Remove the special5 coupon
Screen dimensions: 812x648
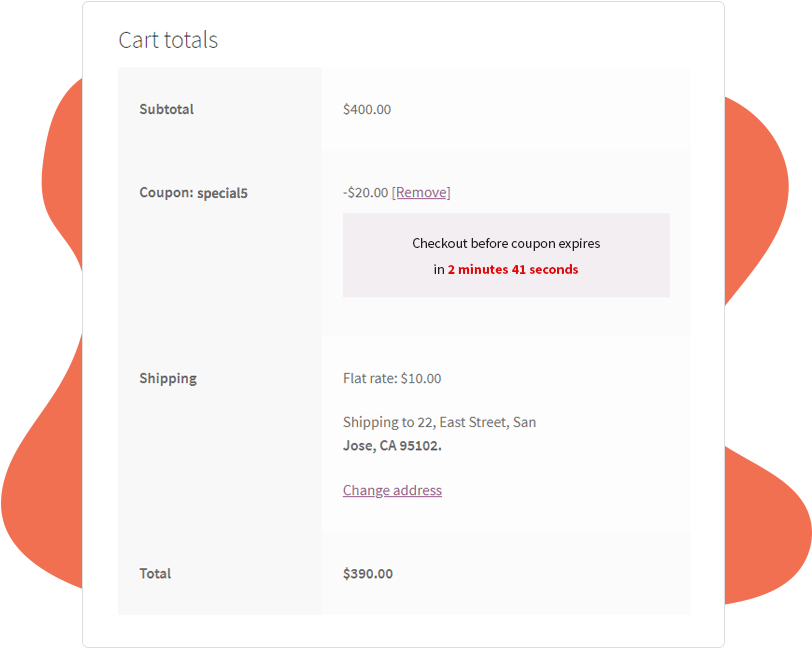click(x=421, y=192)
